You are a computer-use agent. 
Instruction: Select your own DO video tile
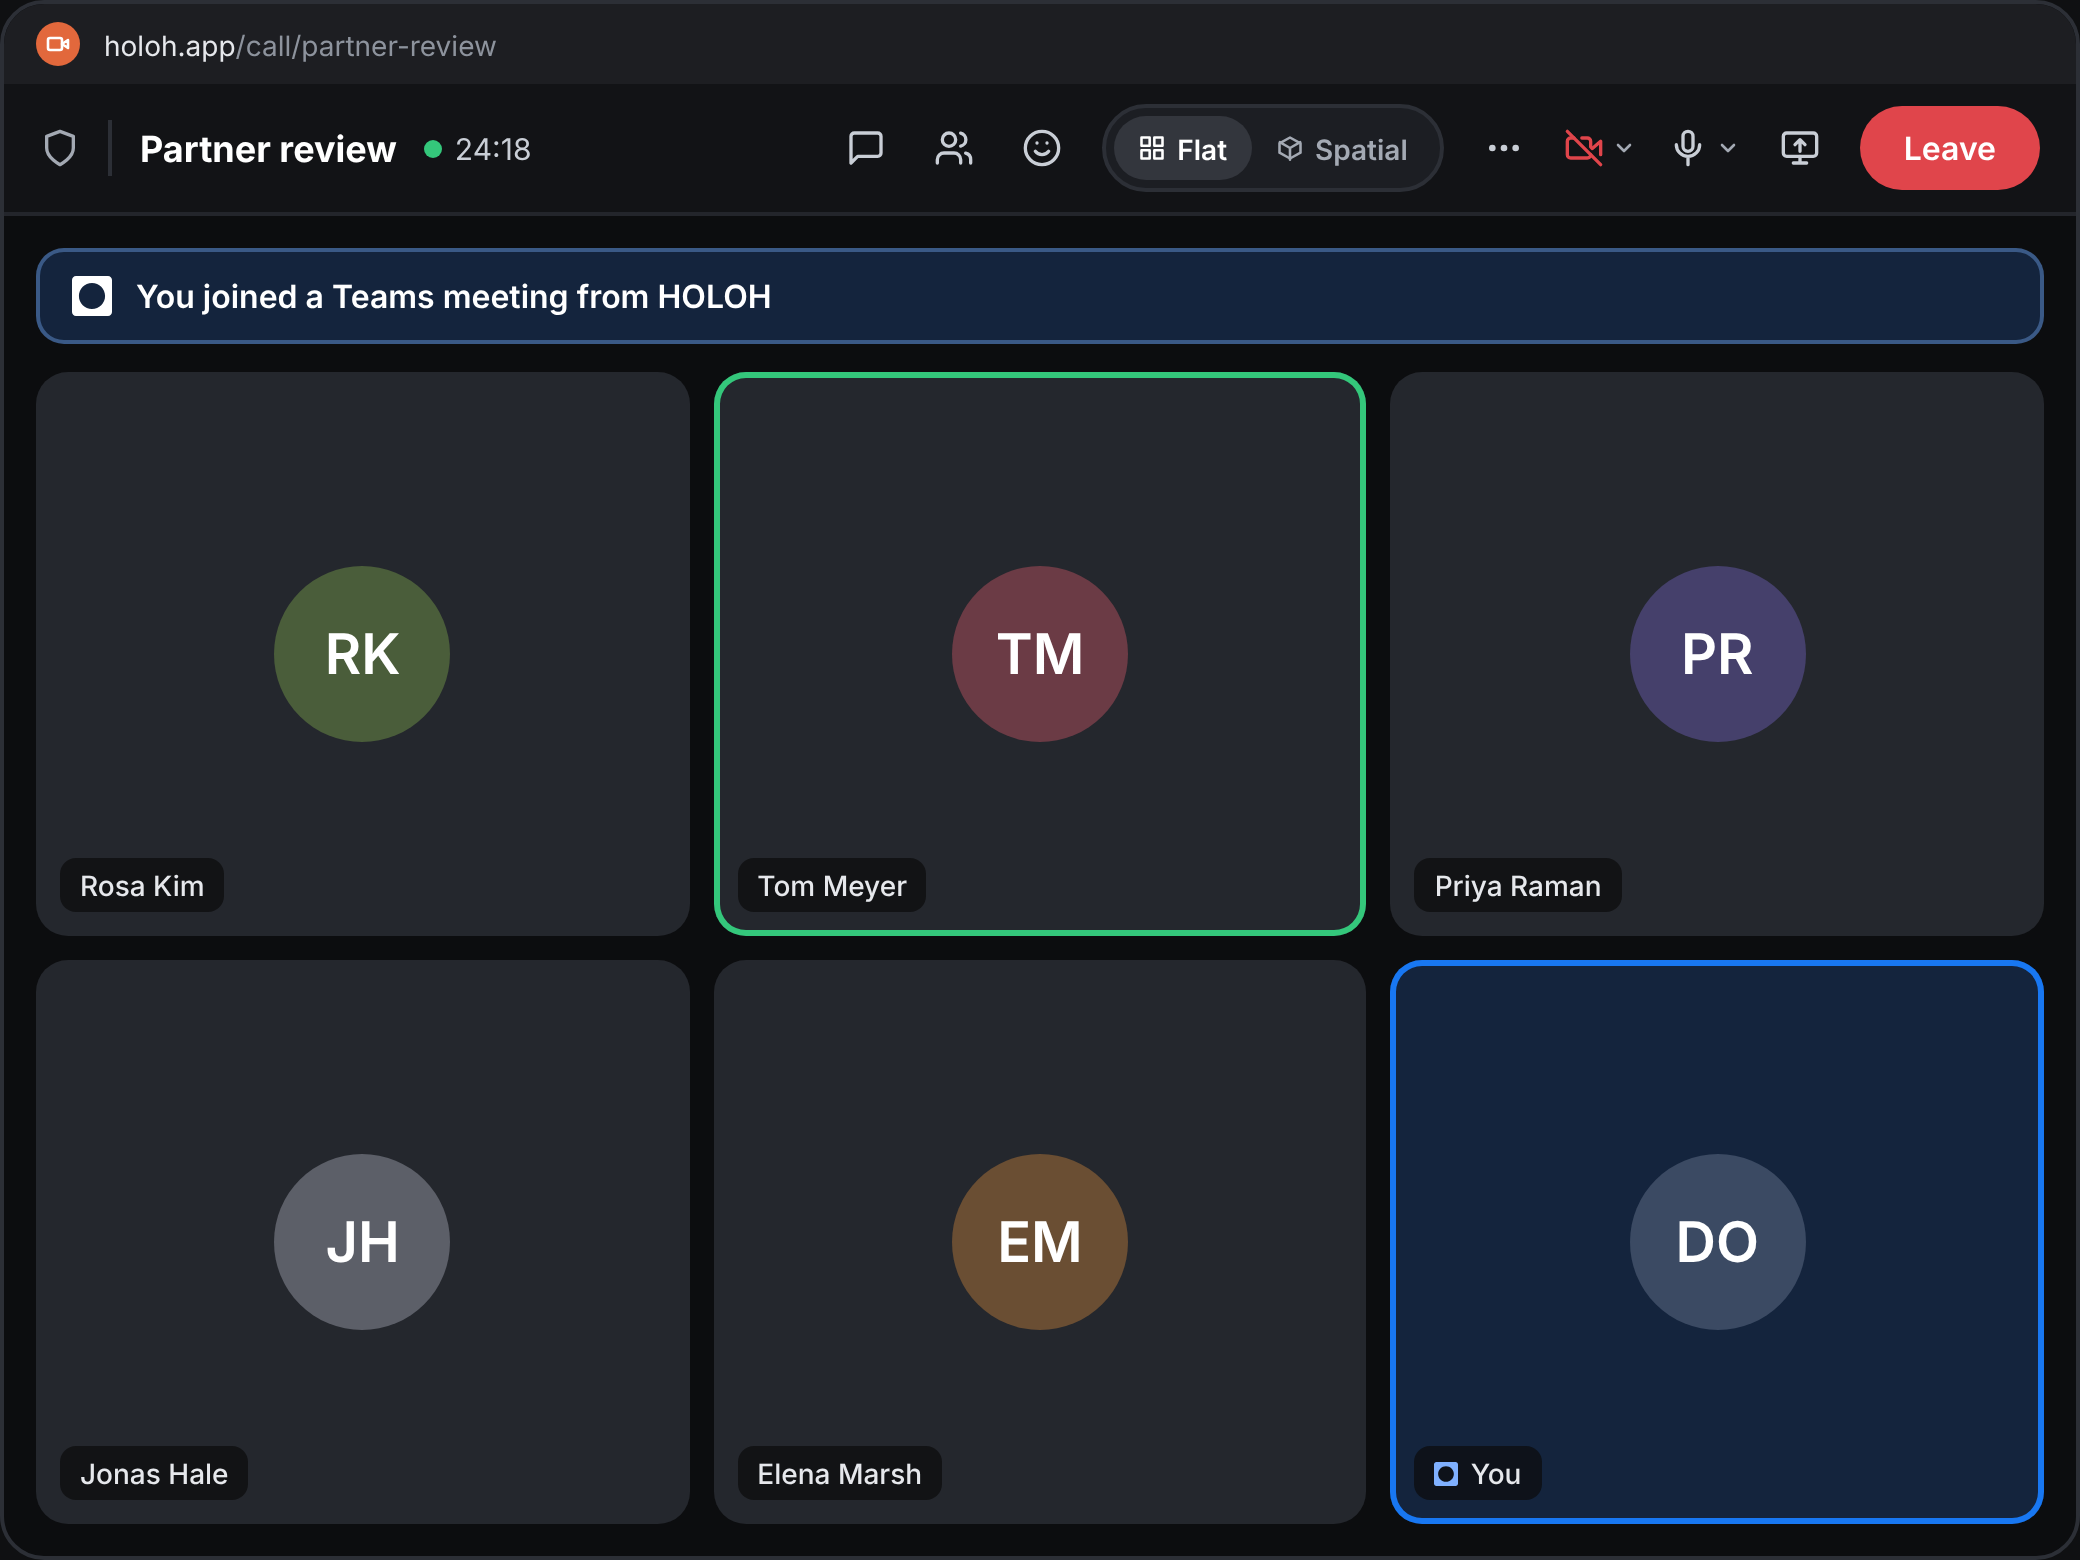pyautogui.click(x=1716, y=1242)
